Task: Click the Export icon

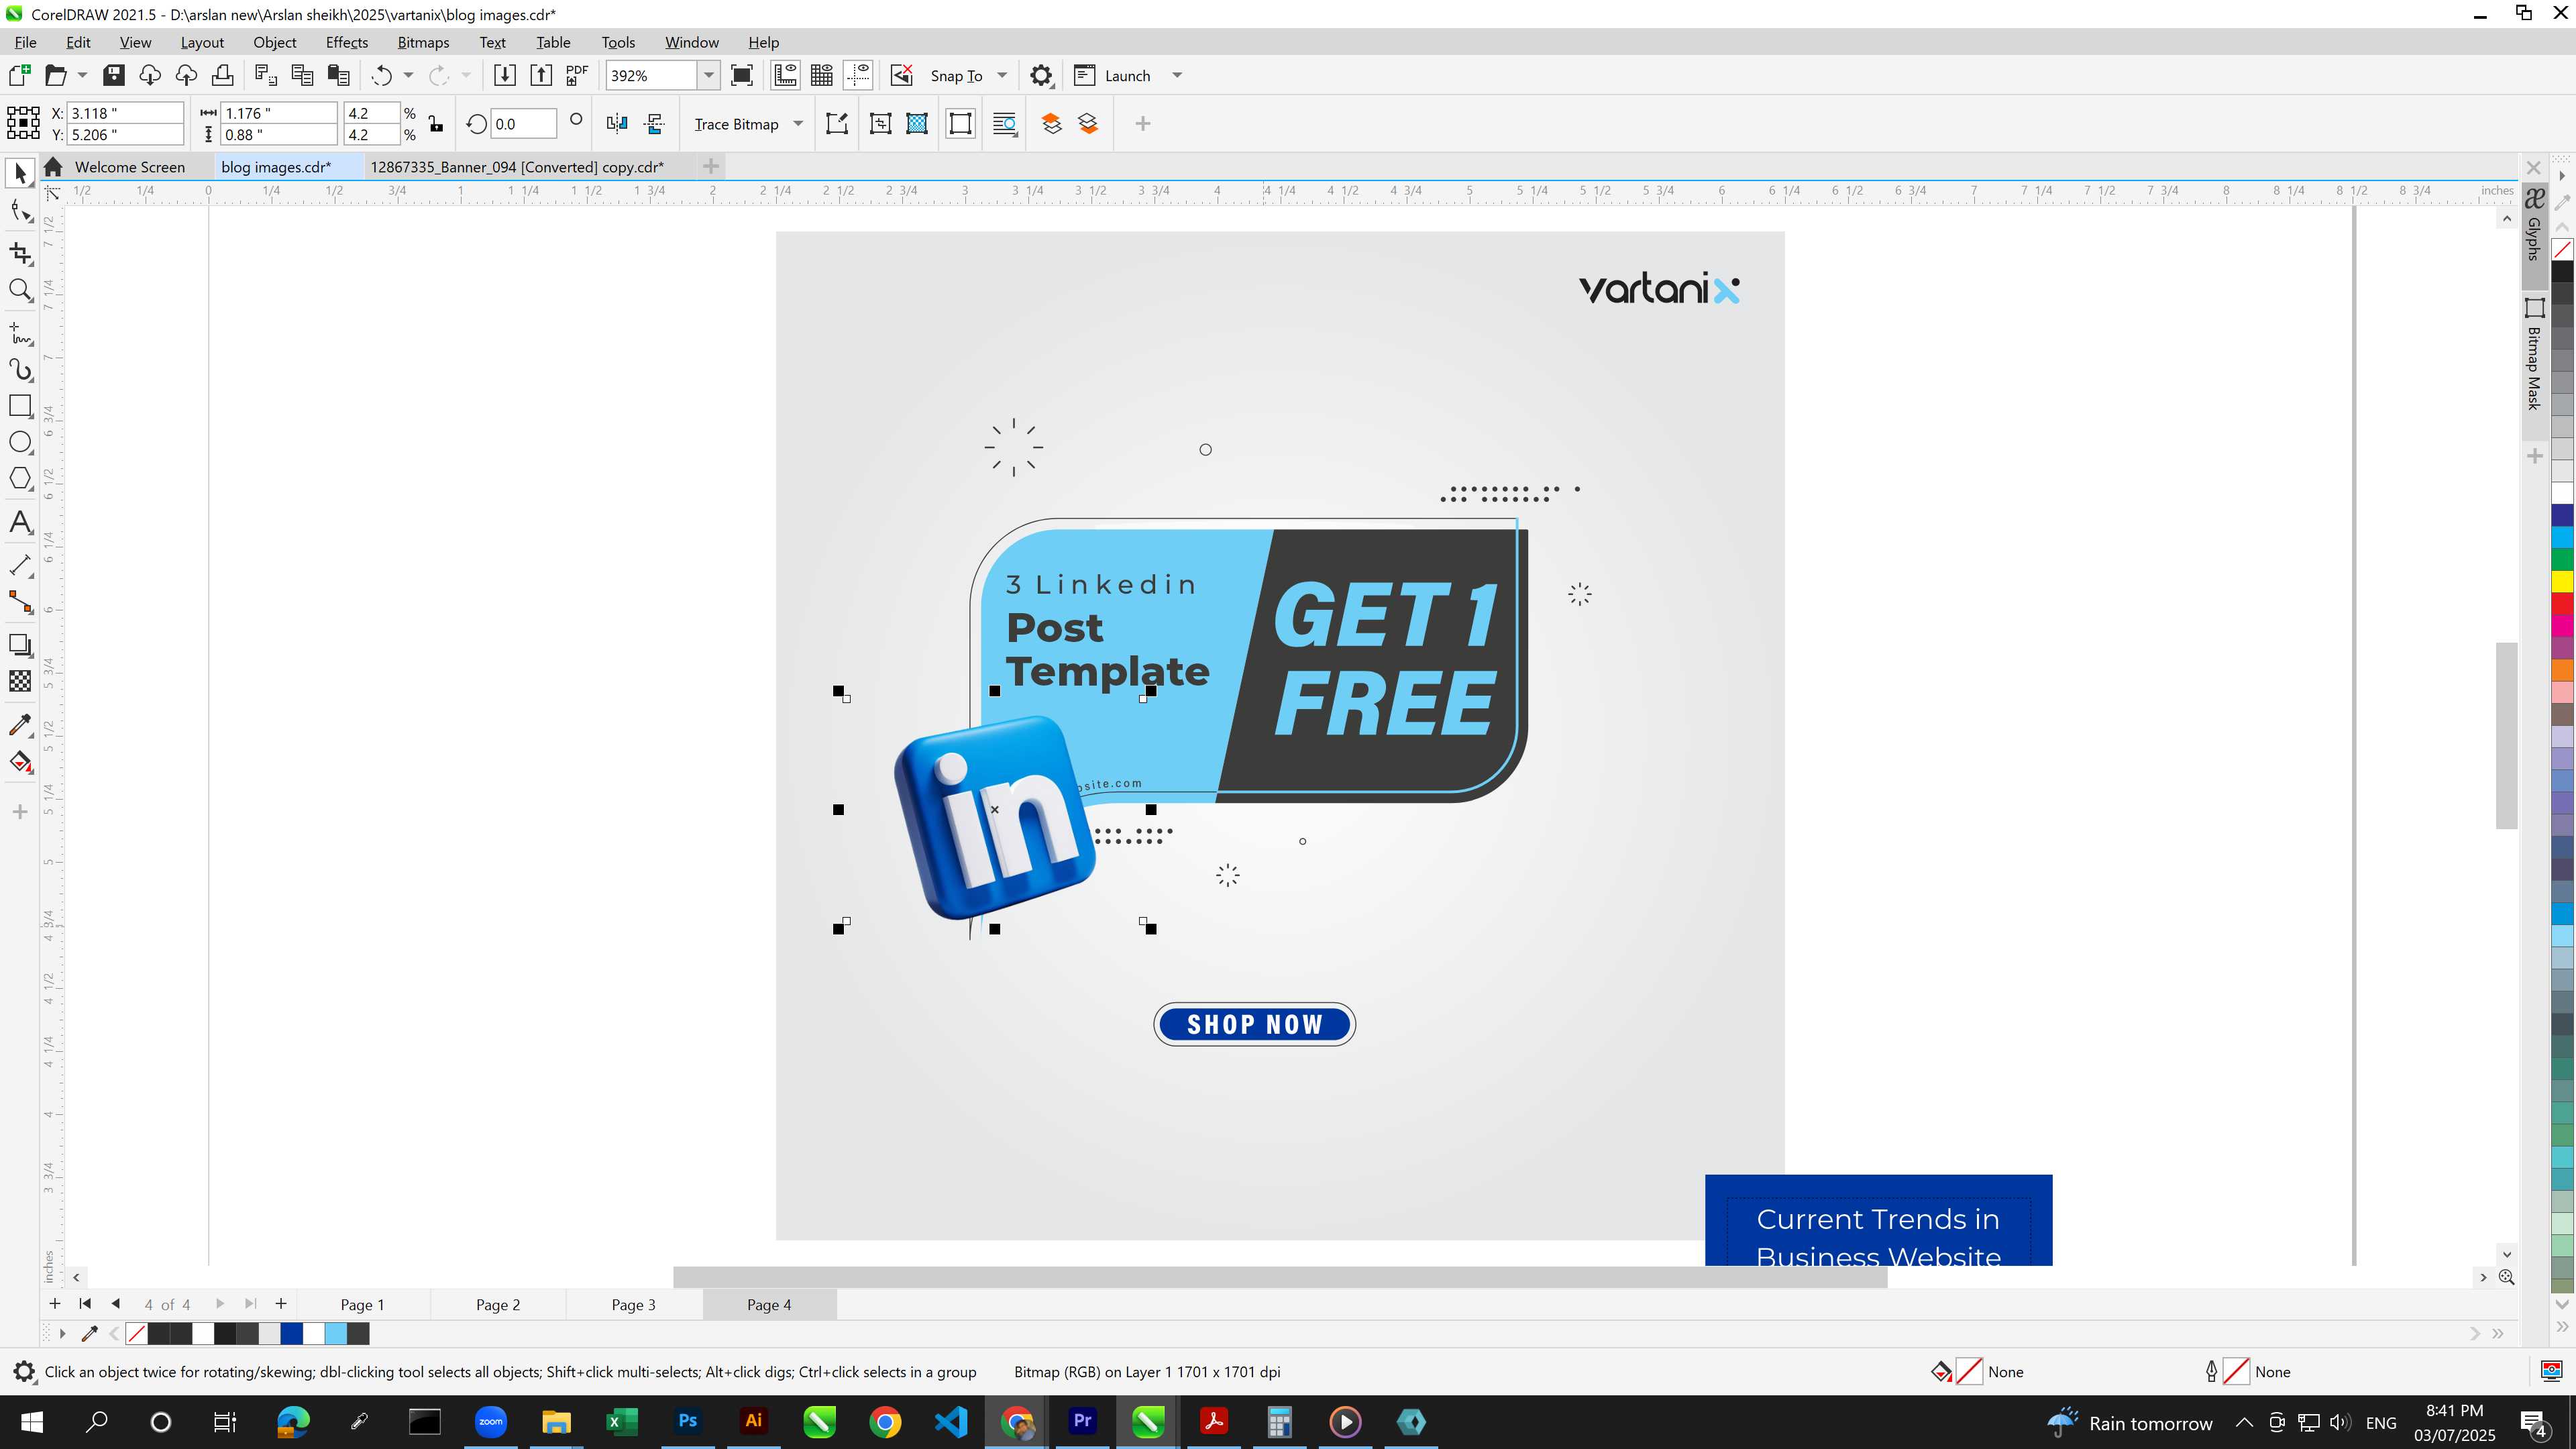Action: pyautogui.click(x=541, y=75)
